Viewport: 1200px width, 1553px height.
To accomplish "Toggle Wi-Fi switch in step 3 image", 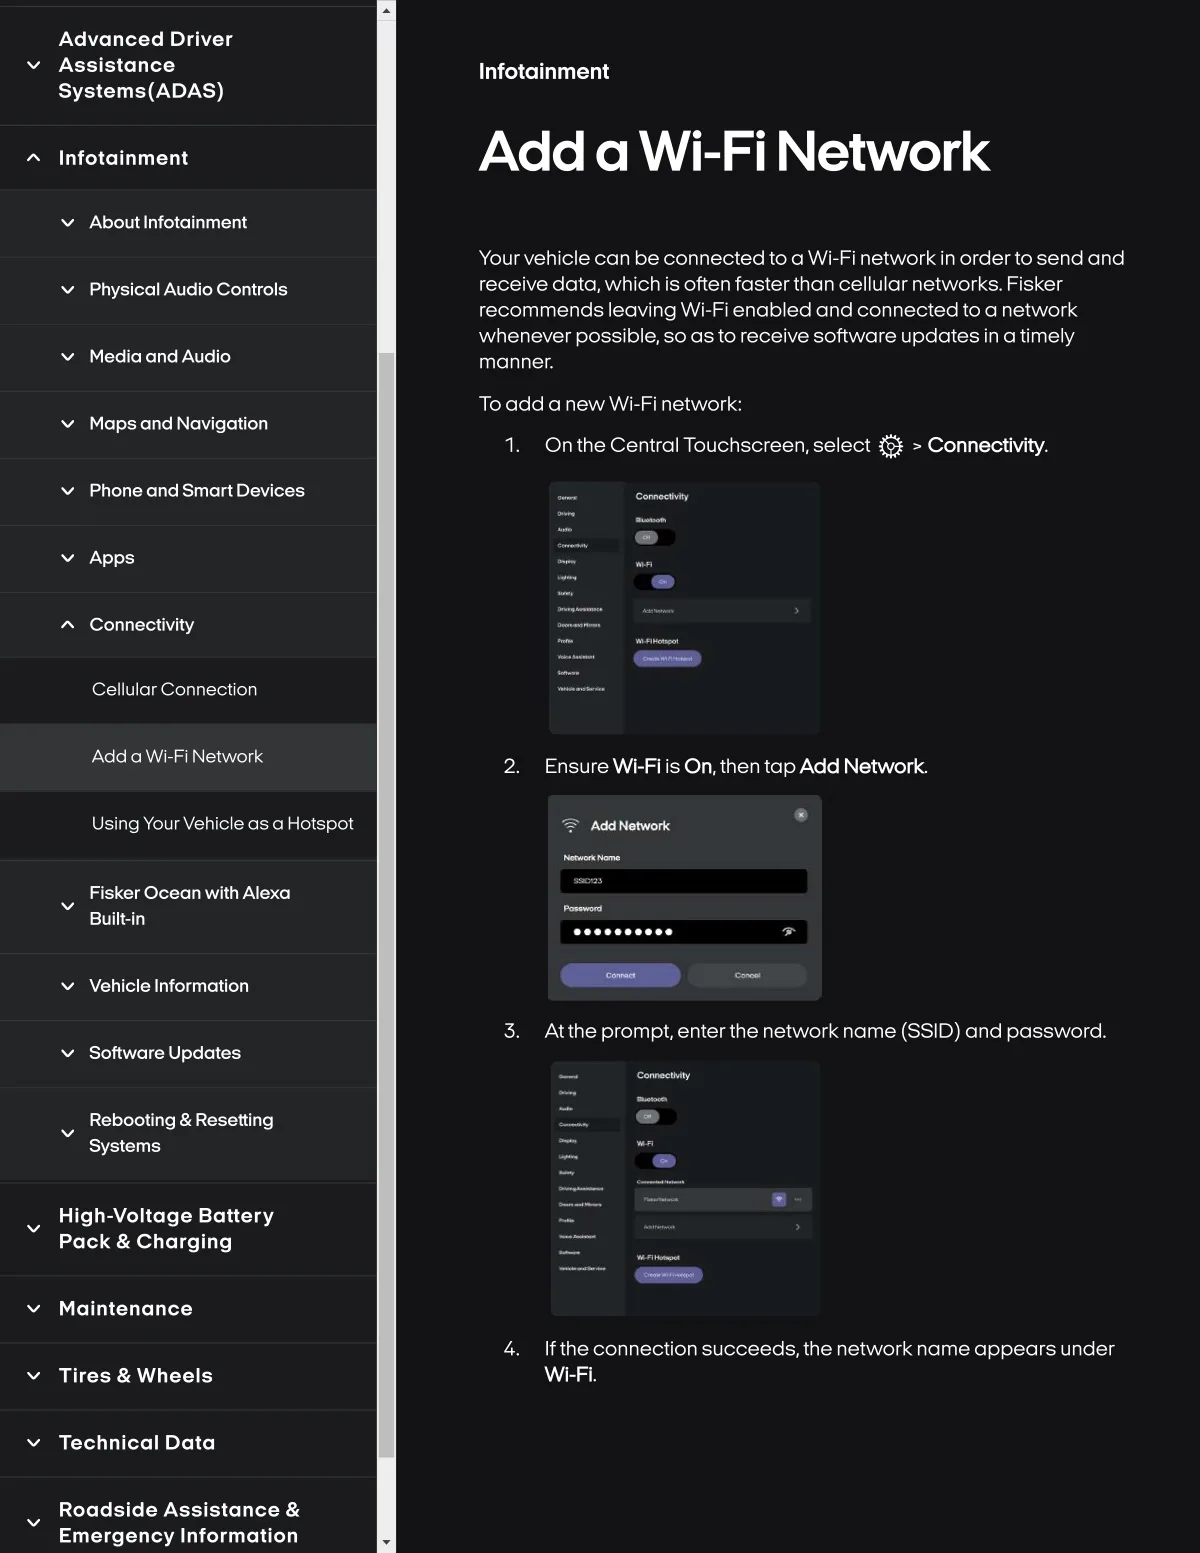I will (656, 1161).
